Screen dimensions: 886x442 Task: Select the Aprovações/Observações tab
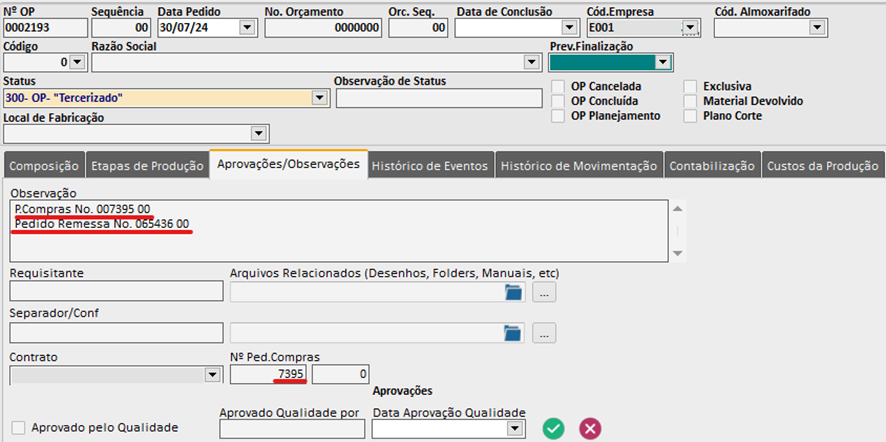(x=289, y=164)
